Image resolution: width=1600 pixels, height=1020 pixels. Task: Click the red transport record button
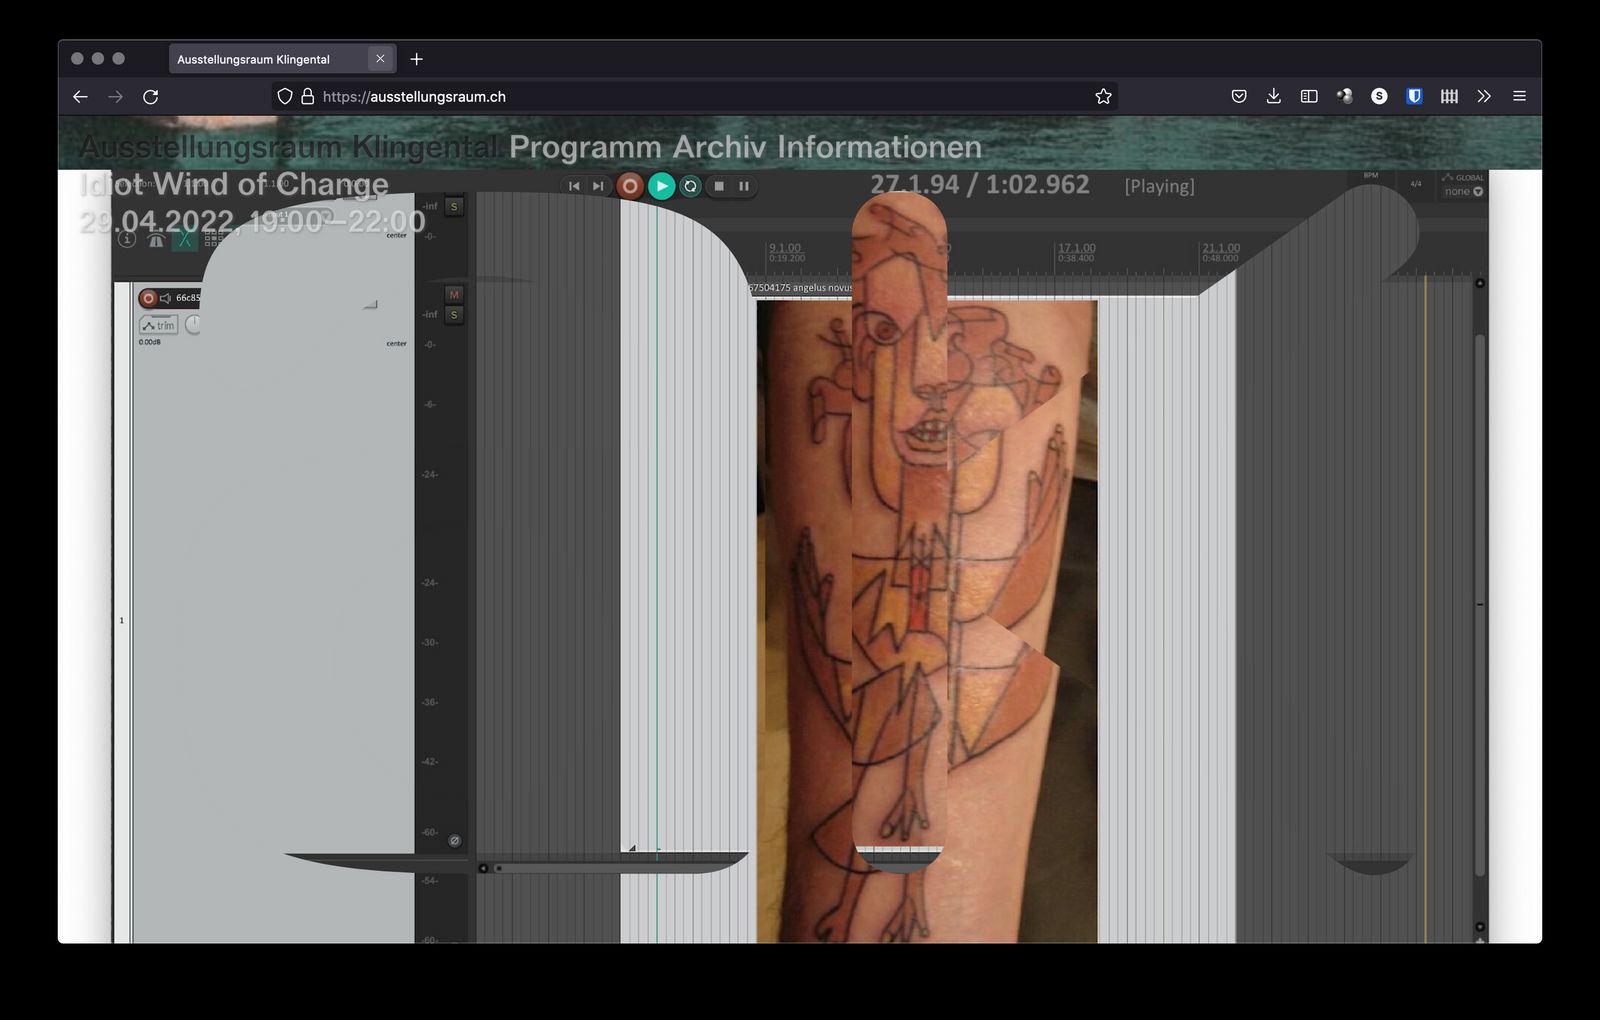[x=630, y=186]
